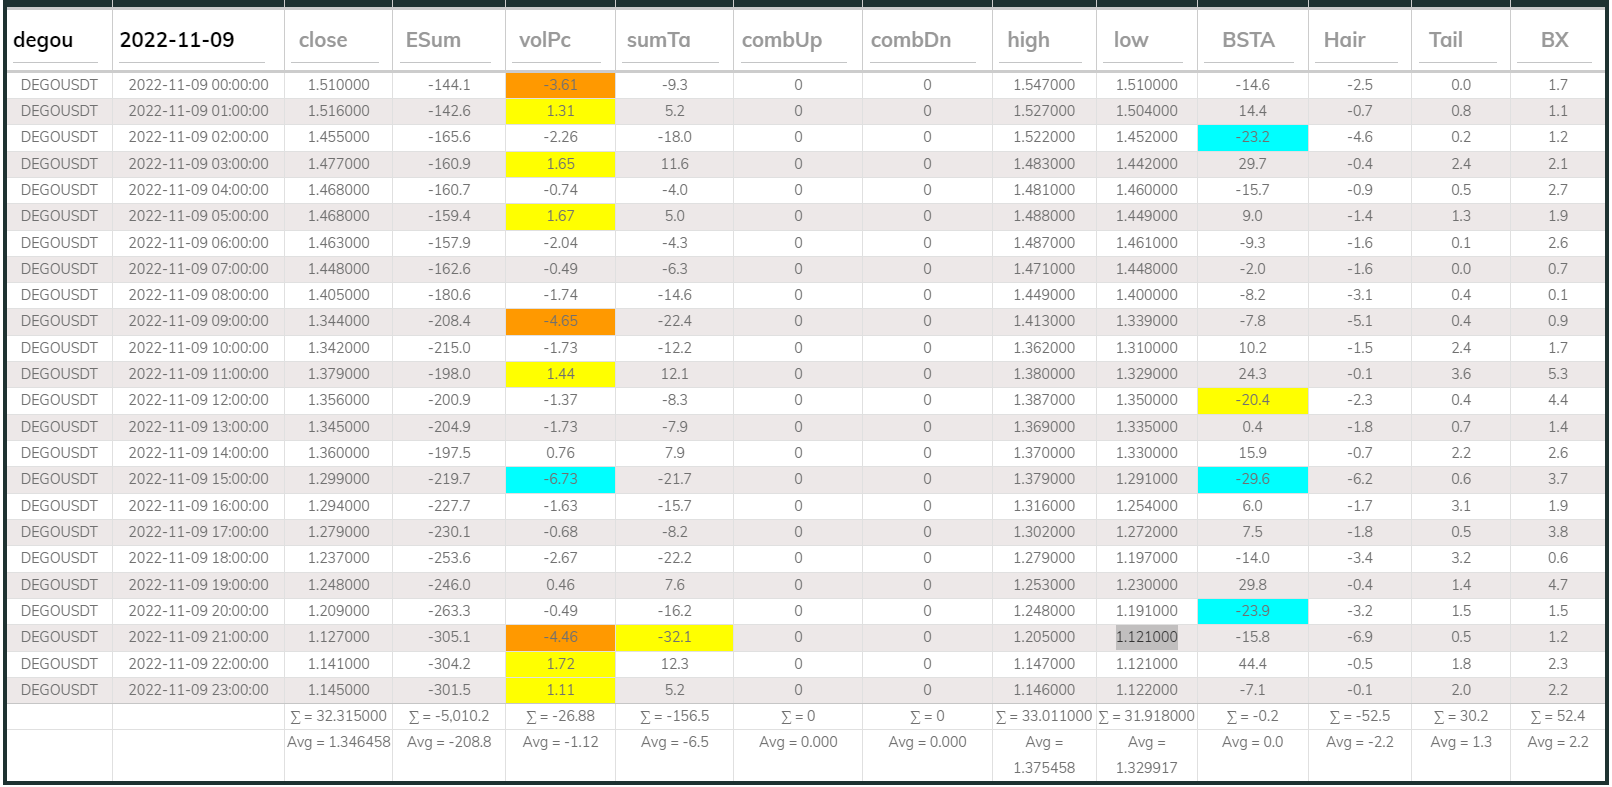Click the "BX" column header
The height and width of the screenshot is (787, 1612).
[1554, 41]
